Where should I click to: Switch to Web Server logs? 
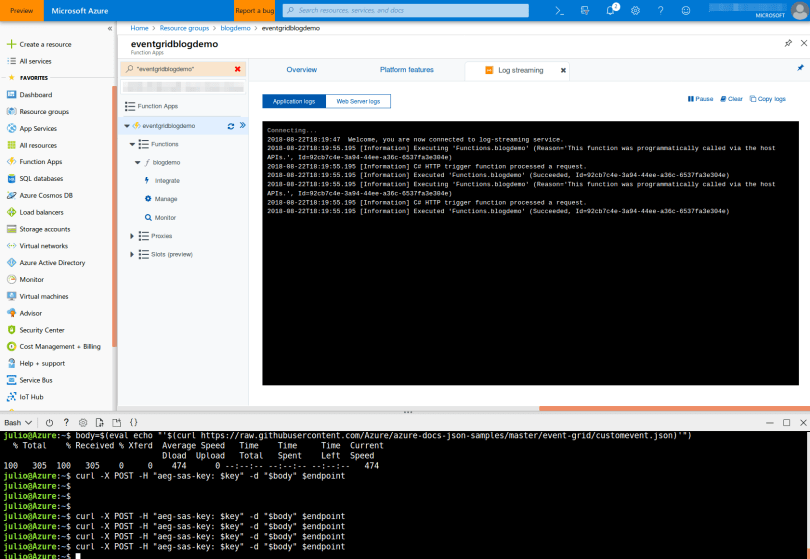(357, 101)
